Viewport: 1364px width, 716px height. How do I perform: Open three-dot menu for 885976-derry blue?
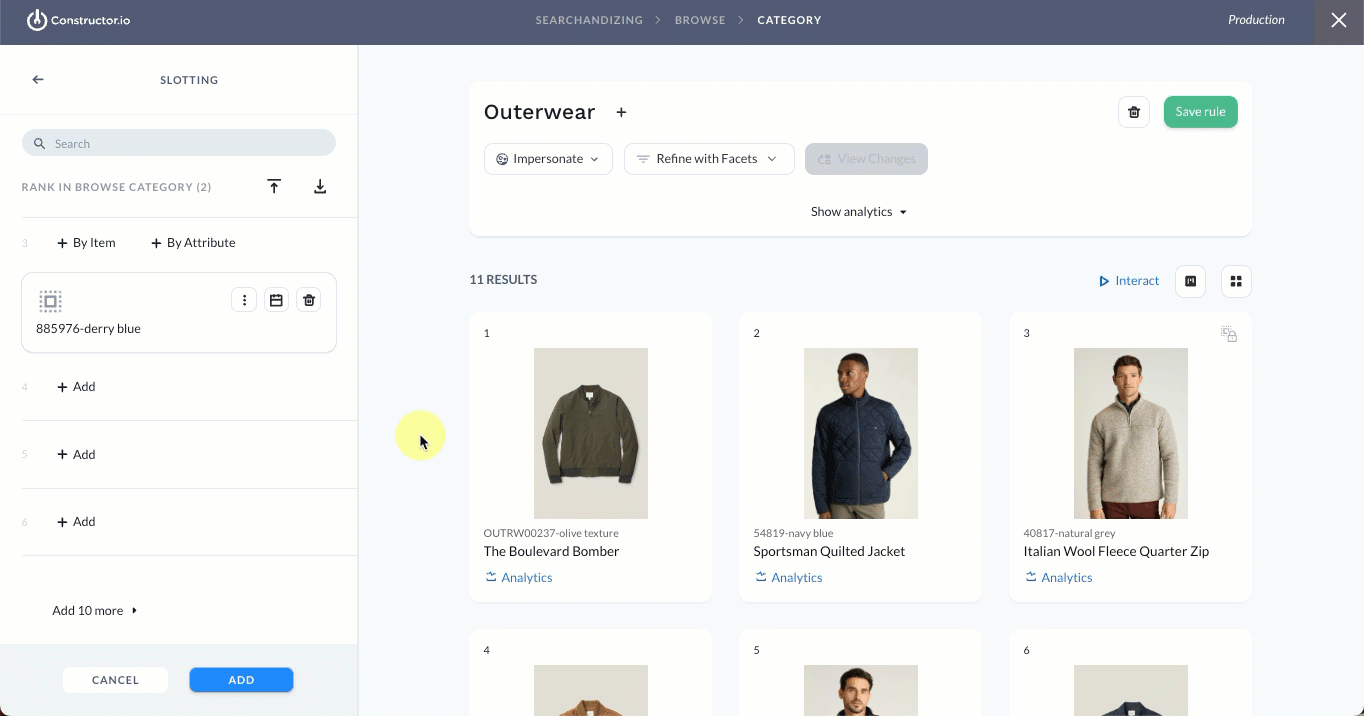point(244,300)
